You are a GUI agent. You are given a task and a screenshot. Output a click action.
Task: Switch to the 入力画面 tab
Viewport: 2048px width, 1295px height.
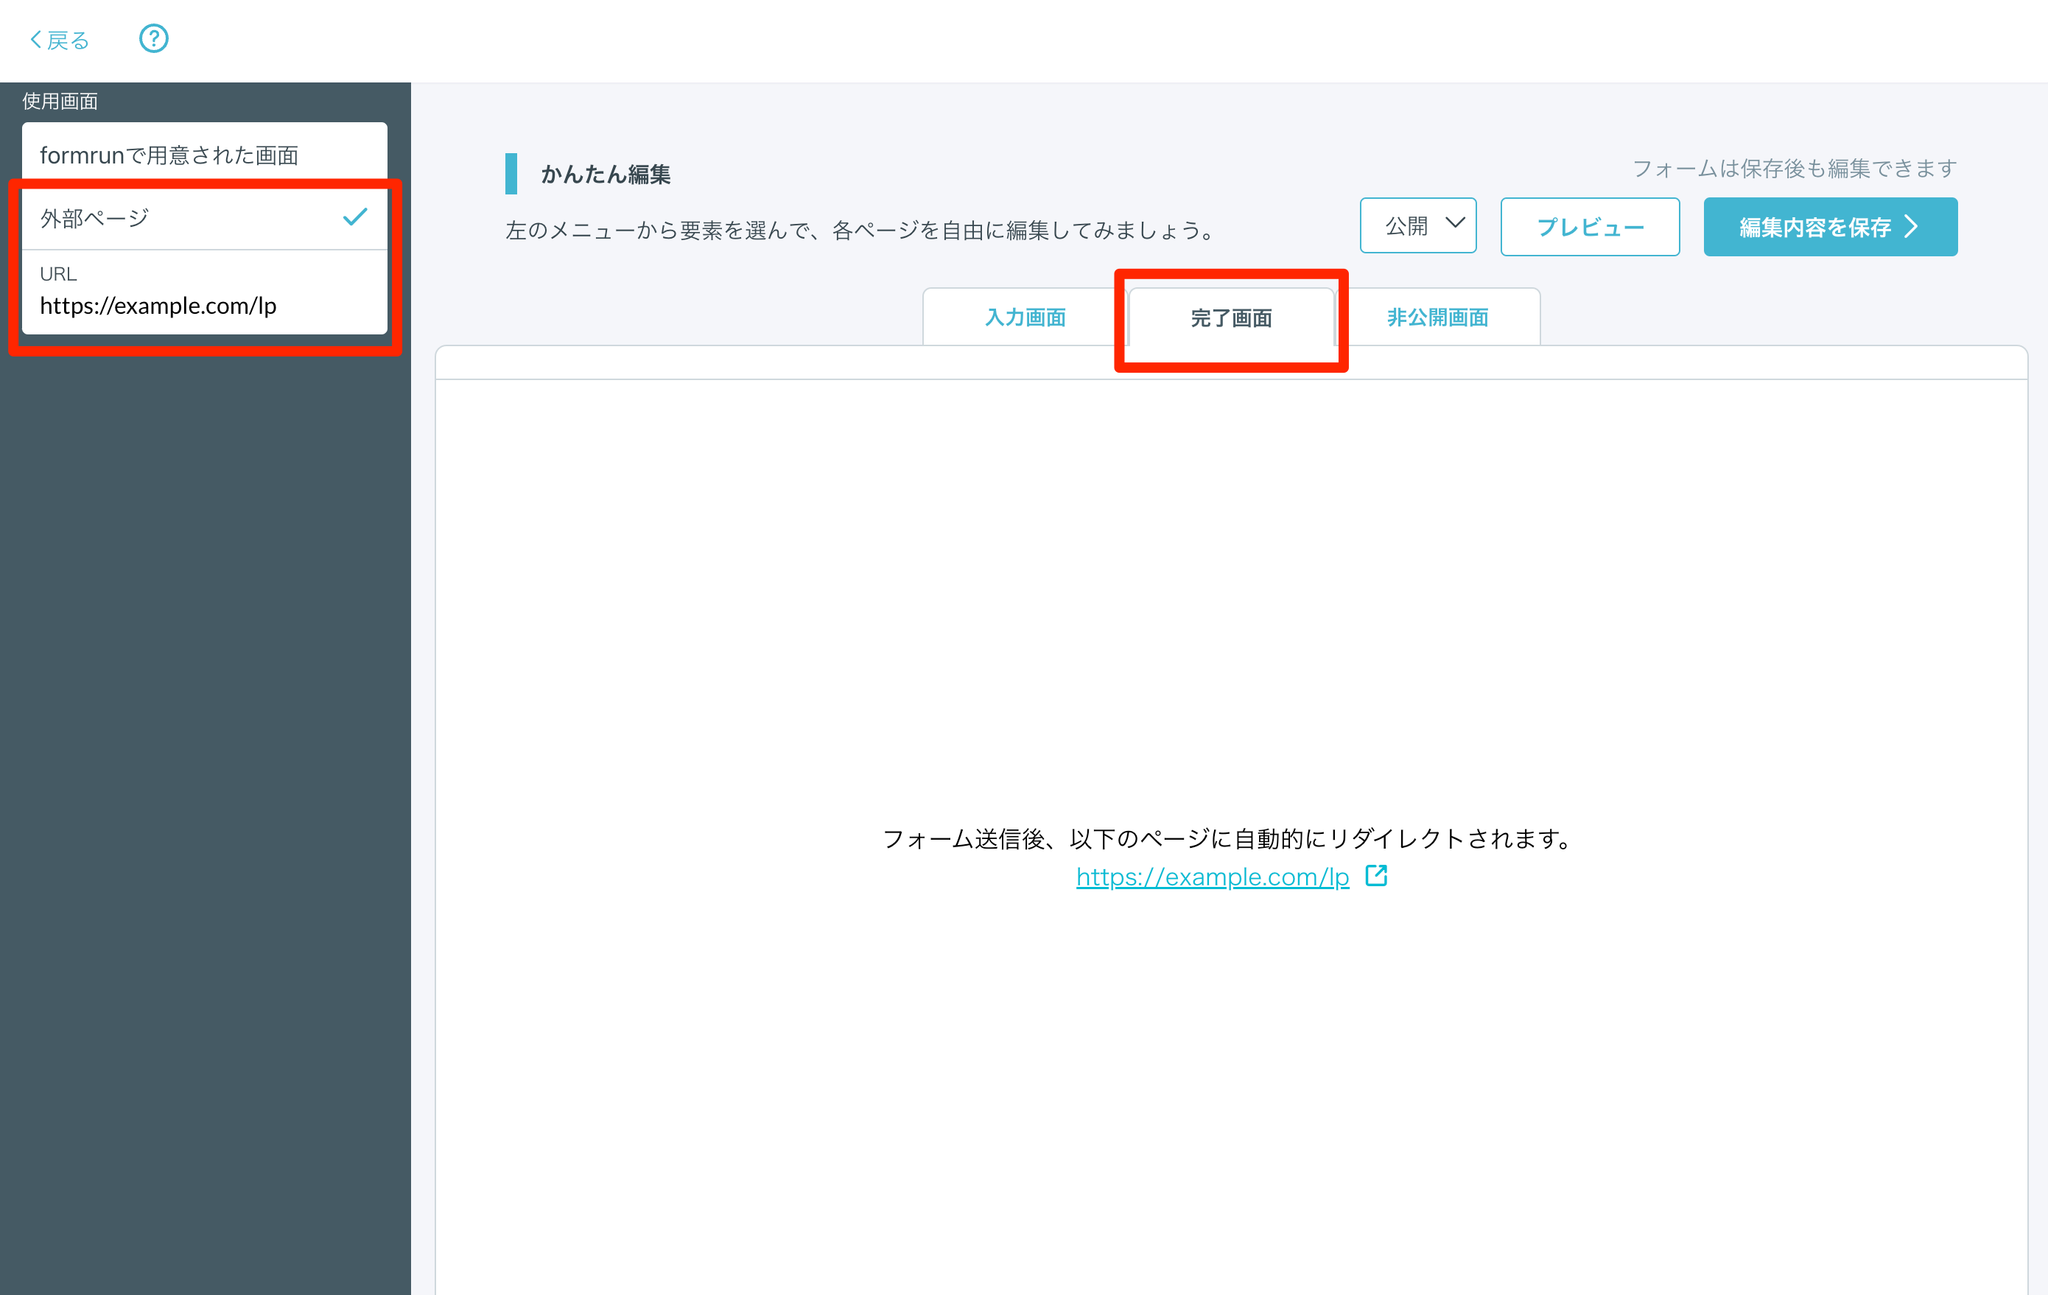pos(1025,318)
